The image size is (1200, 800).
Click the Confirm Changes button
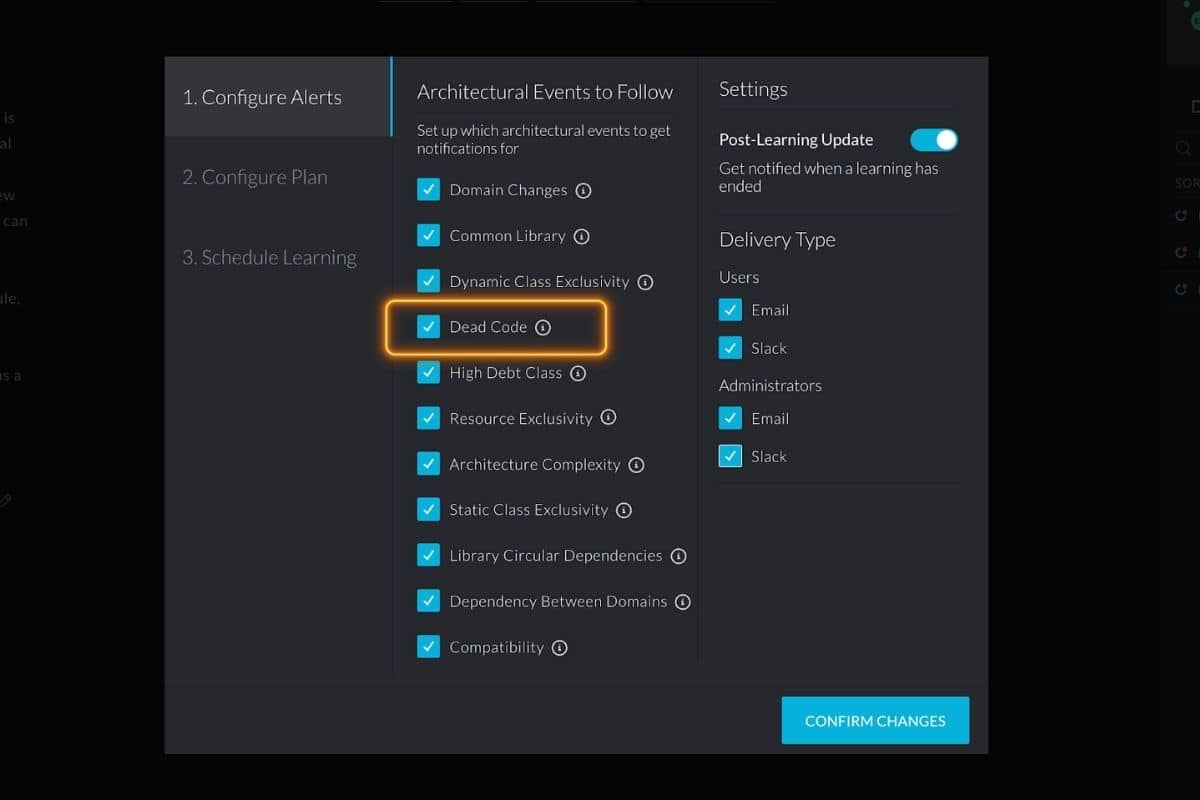875,720
